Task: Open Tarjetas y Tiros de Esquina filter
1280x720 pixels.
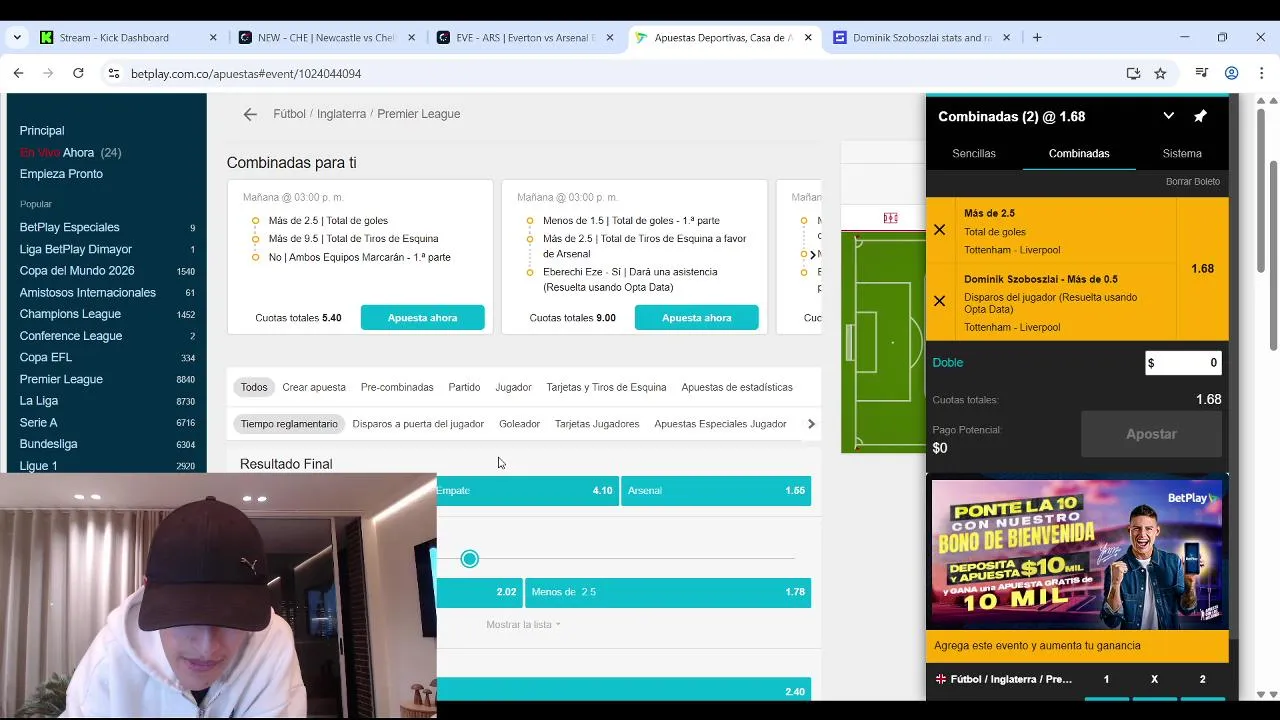Action: [x=606, y=387]
